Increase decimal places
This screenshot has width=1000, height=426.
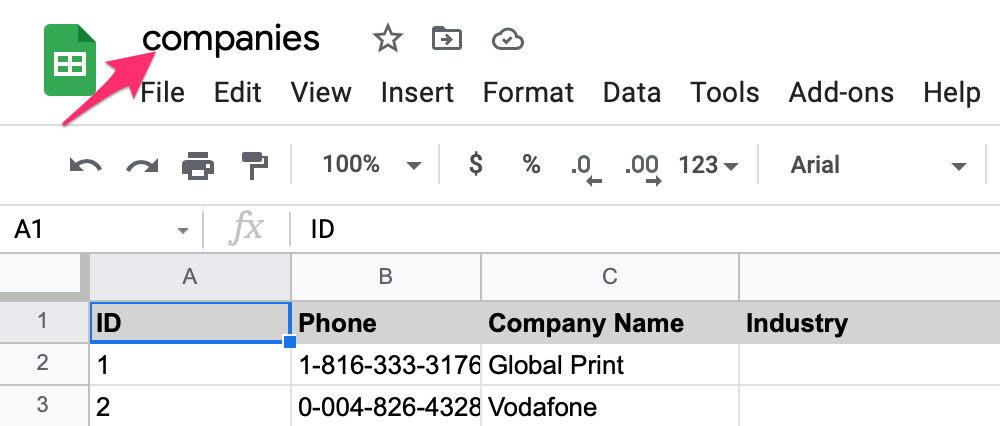[643, 169]
